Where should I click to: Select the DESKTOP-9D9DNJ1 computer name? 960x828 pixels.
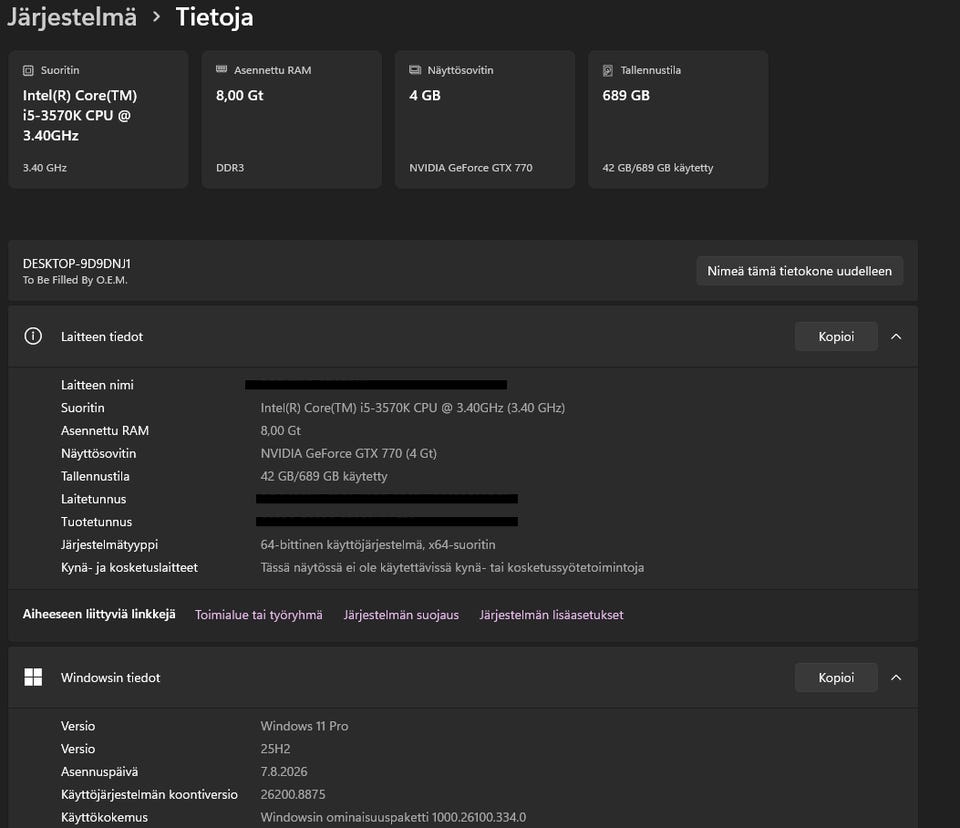pyautogui.click(x=77, y=264)
